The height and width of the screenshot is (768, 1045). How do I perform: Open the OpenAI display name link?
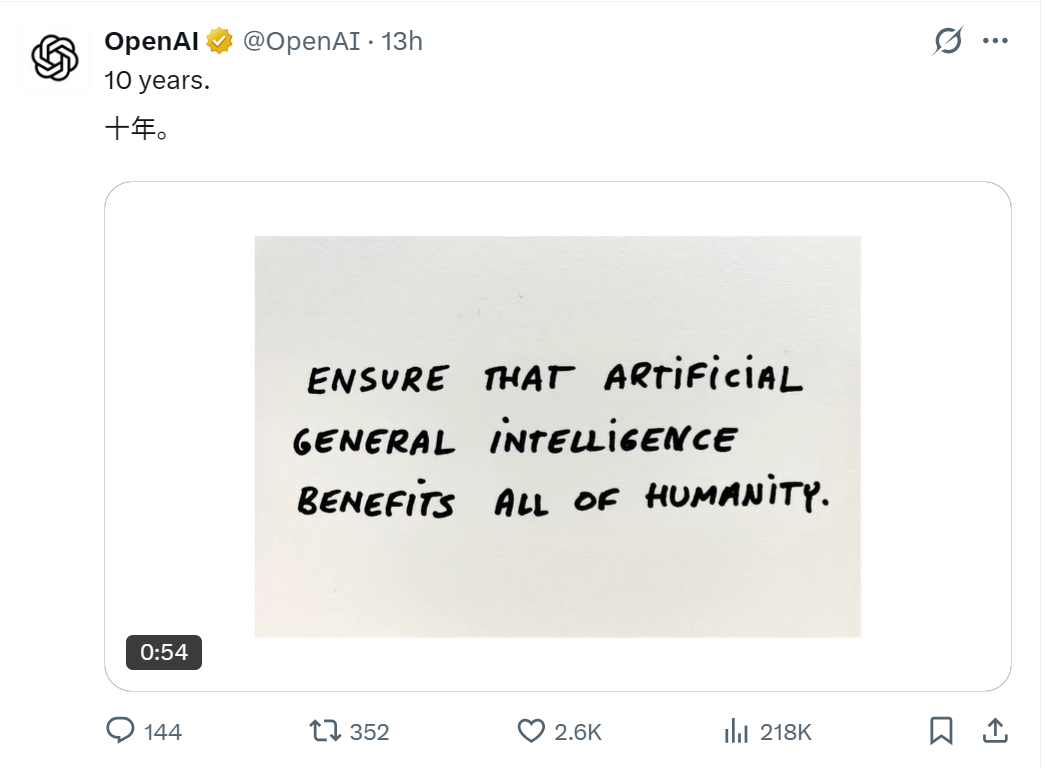pyautogui.click(x=152, y=41)
